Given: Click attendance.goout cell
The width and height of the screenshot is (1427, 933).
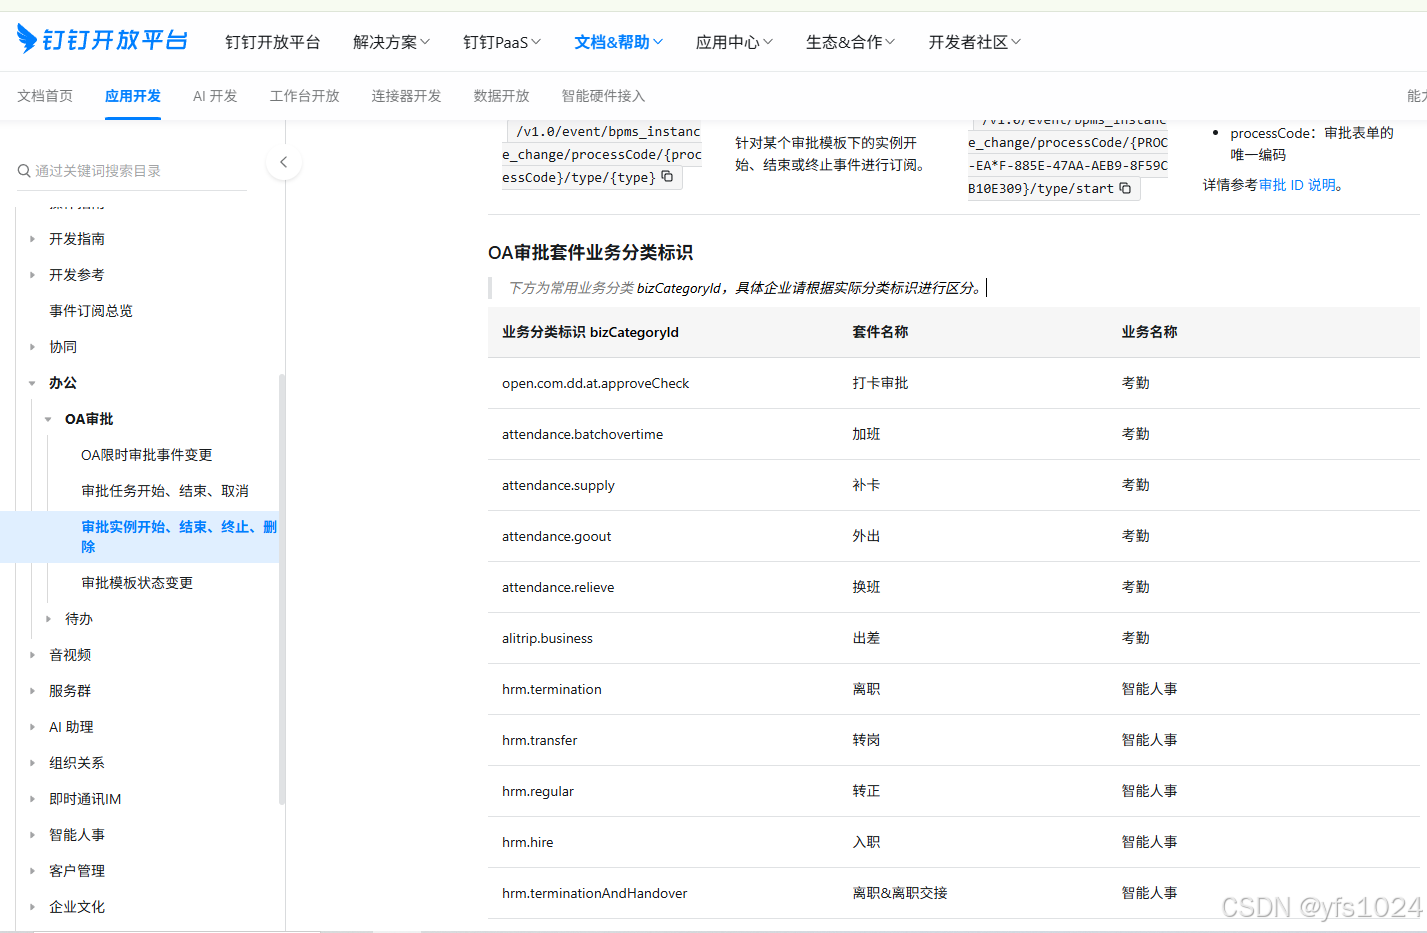Looking at the screenshot, I should click(556, 536).
